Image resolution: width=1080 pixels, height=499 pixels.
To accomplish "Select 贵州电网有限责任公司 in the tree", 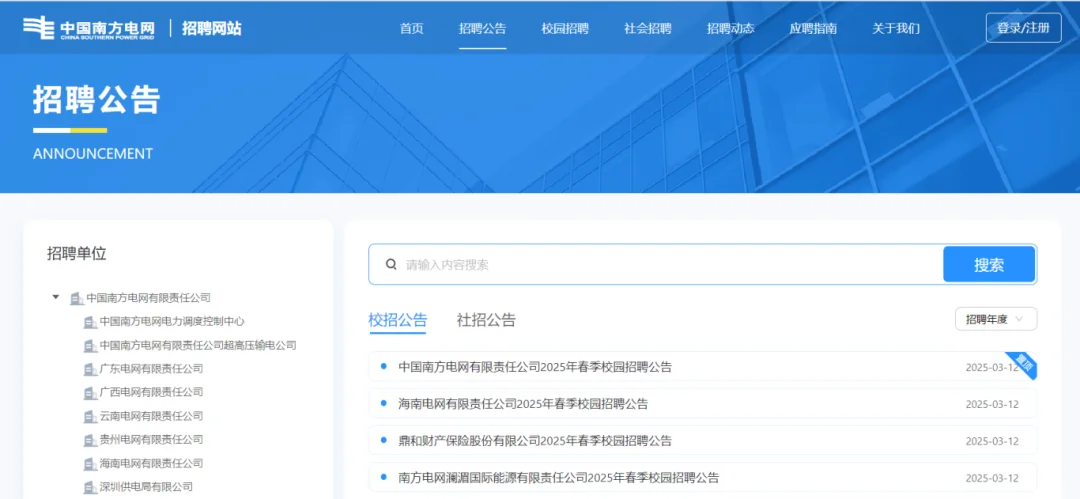I will pyautogui.click(x=152, y=440).
